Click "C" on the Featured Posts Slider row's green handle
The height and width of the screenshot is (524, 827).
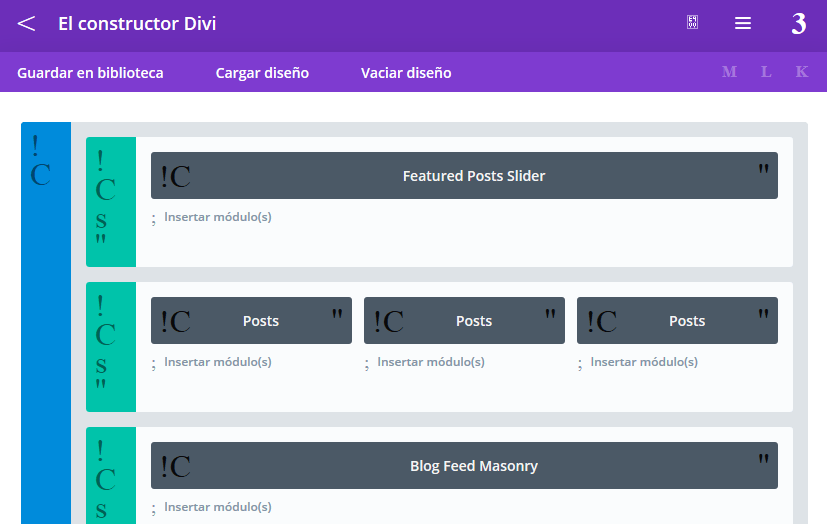(105, 190)
